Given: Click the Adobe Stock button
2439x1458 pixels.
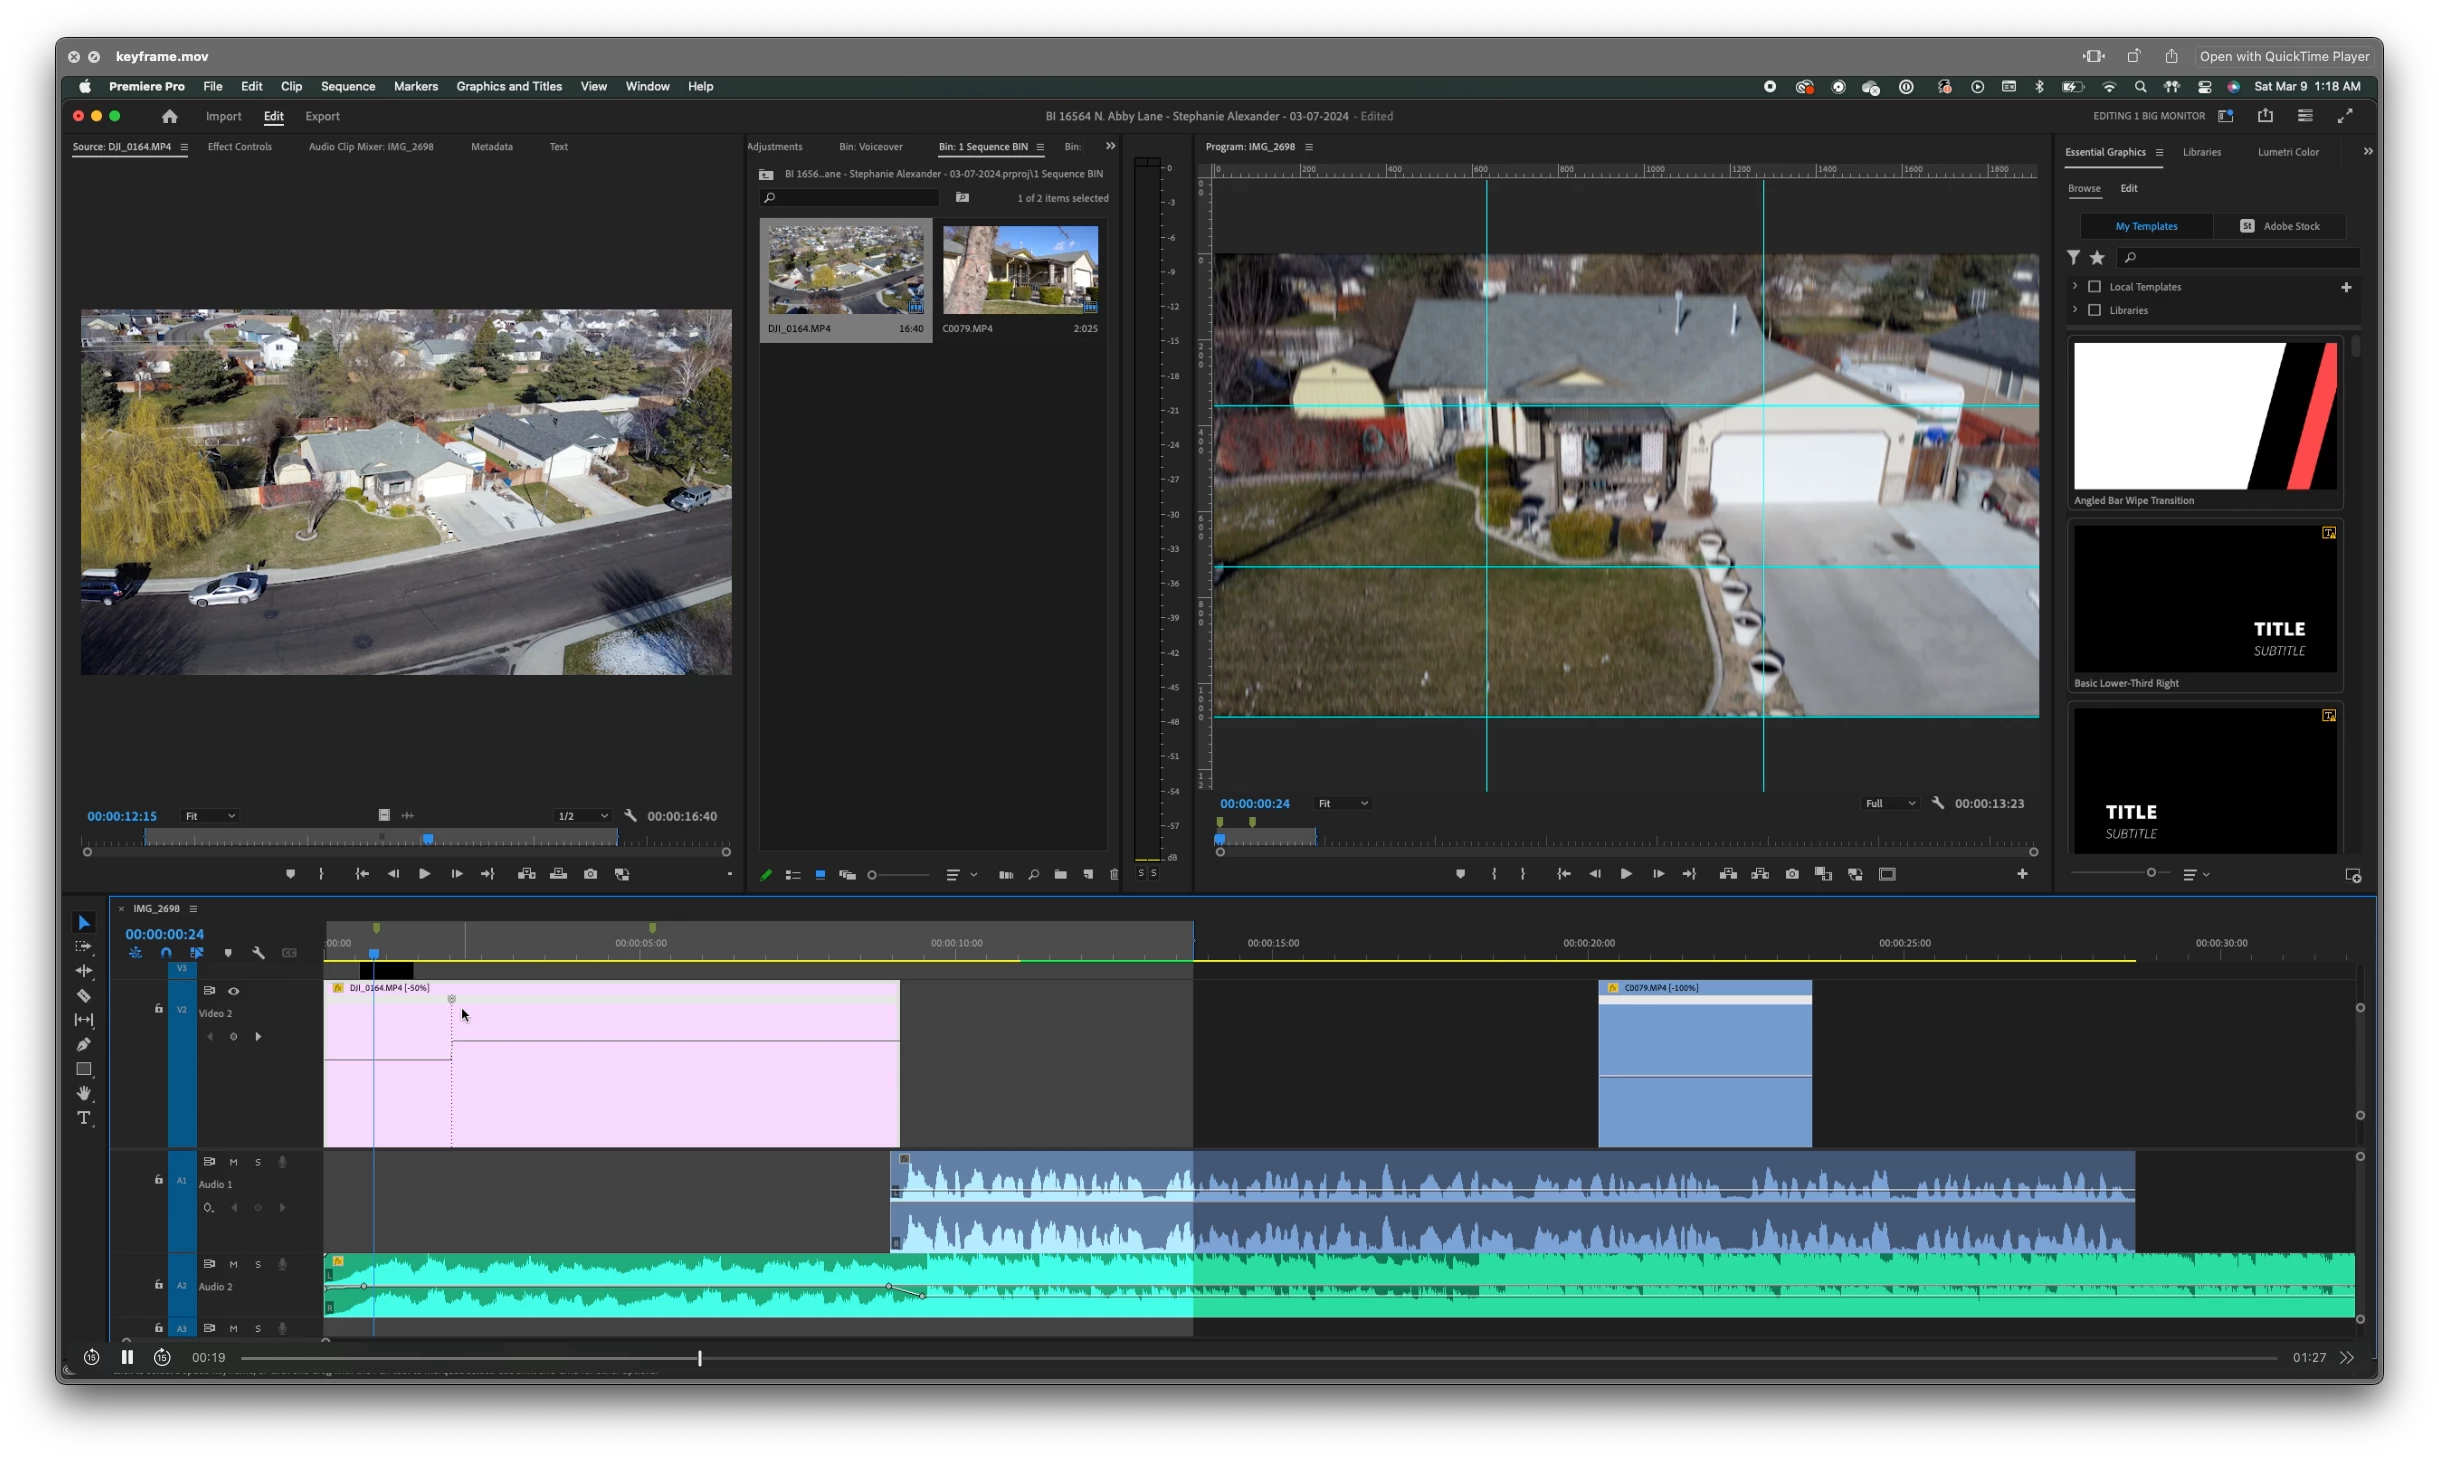Looking at the screenshot, I should tap(2279, 226).
